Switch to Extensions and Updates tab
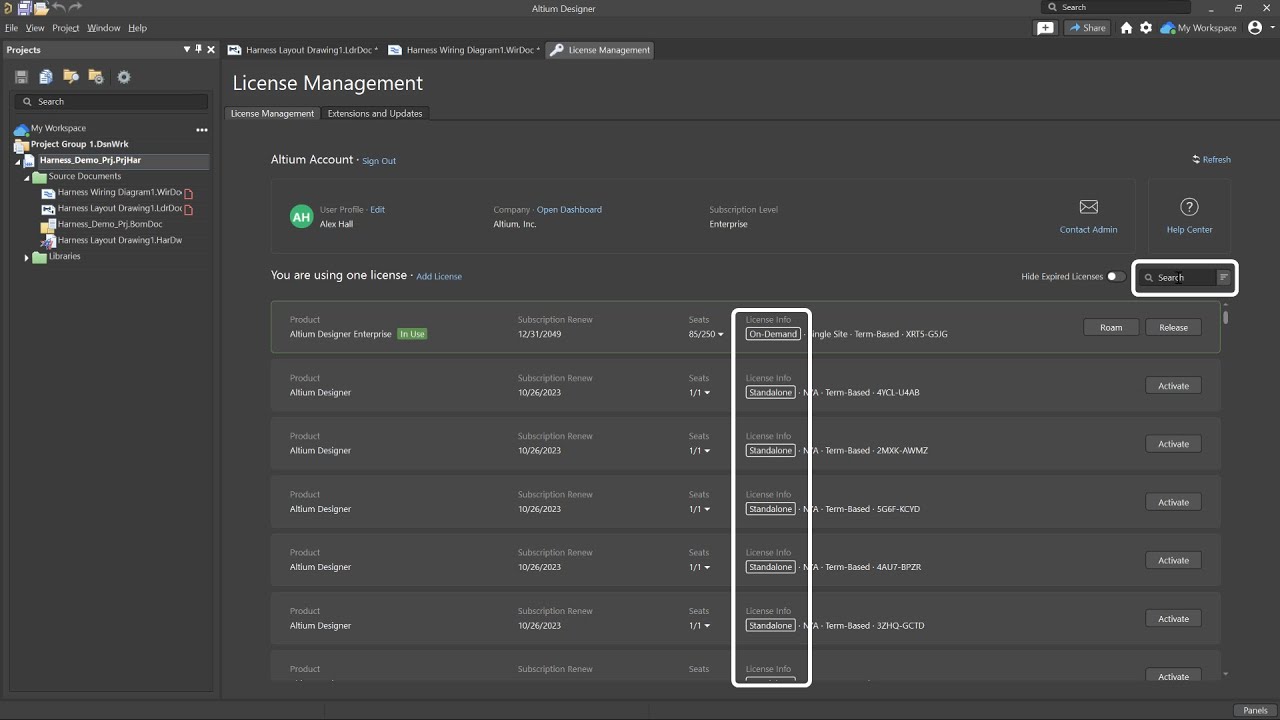This screenshot has width=1280, height=720. click(375, 114)
